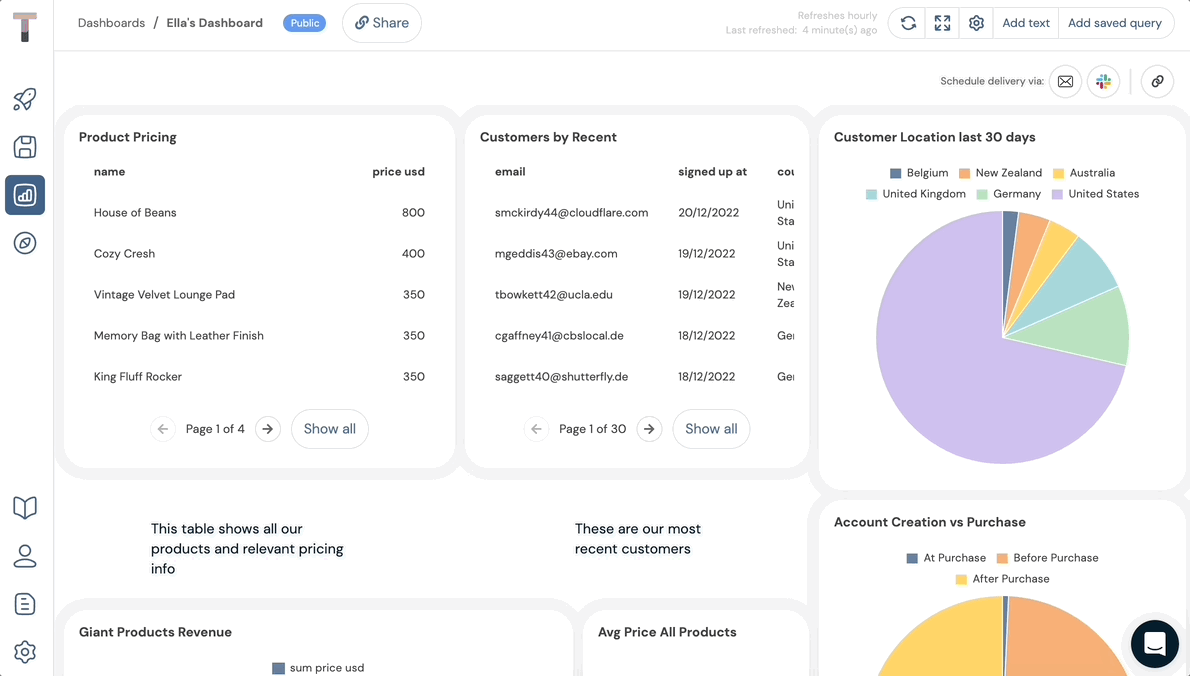Image resolution: width=1190 pixels, height=676 pixels.
Task: Click the Giant Products Revenue title
Action: click(x=156, y=633)
